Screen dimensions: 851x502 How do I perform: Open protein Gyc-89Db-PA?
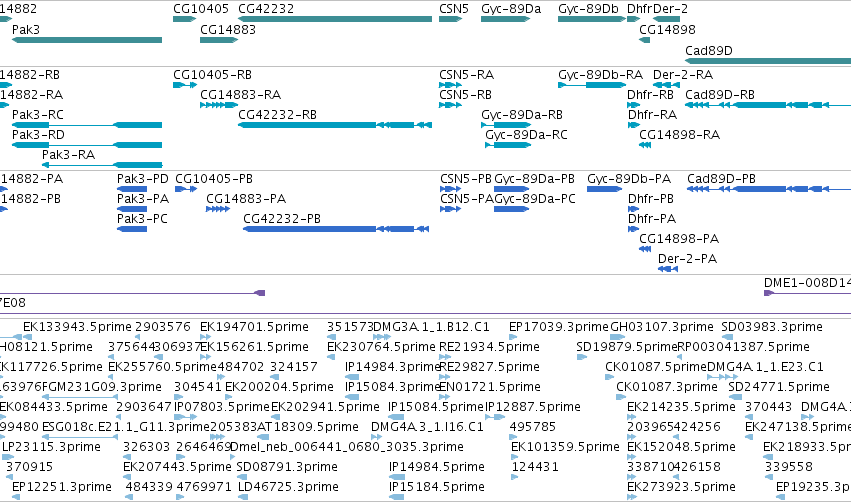click(x=605, y=189)
